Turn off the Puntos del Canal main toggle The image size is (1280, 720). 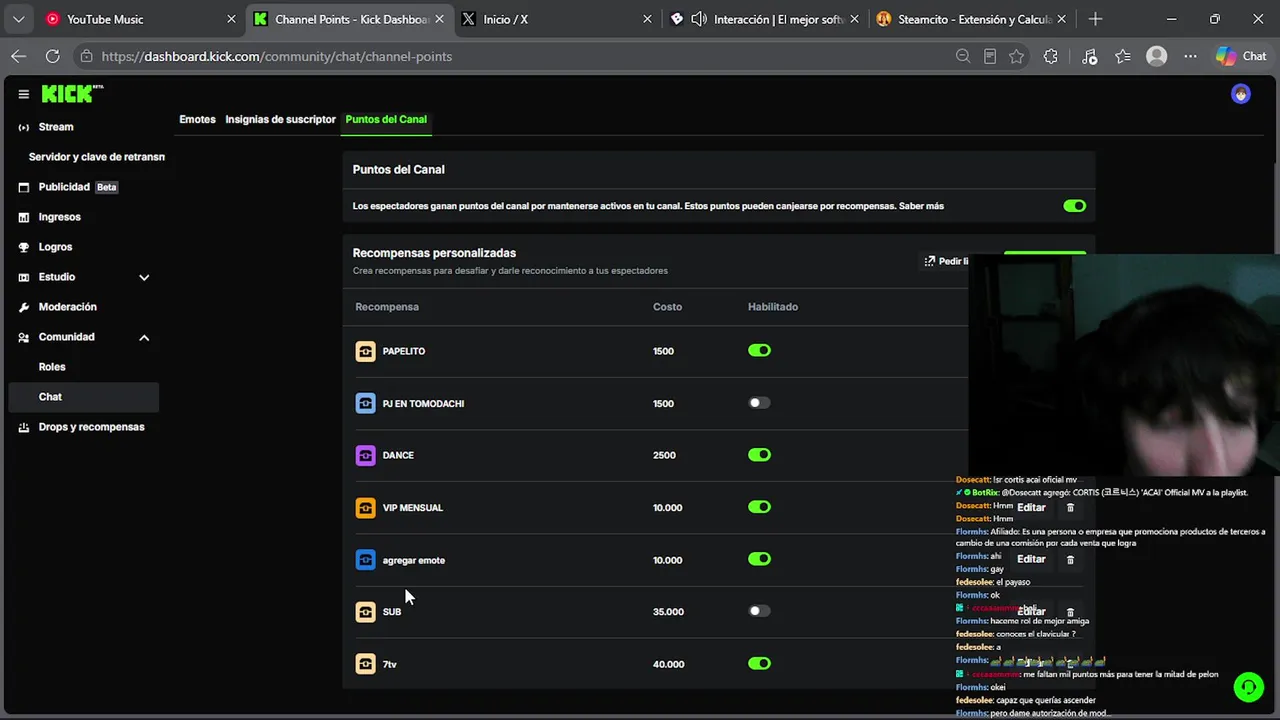[1074, 206]
